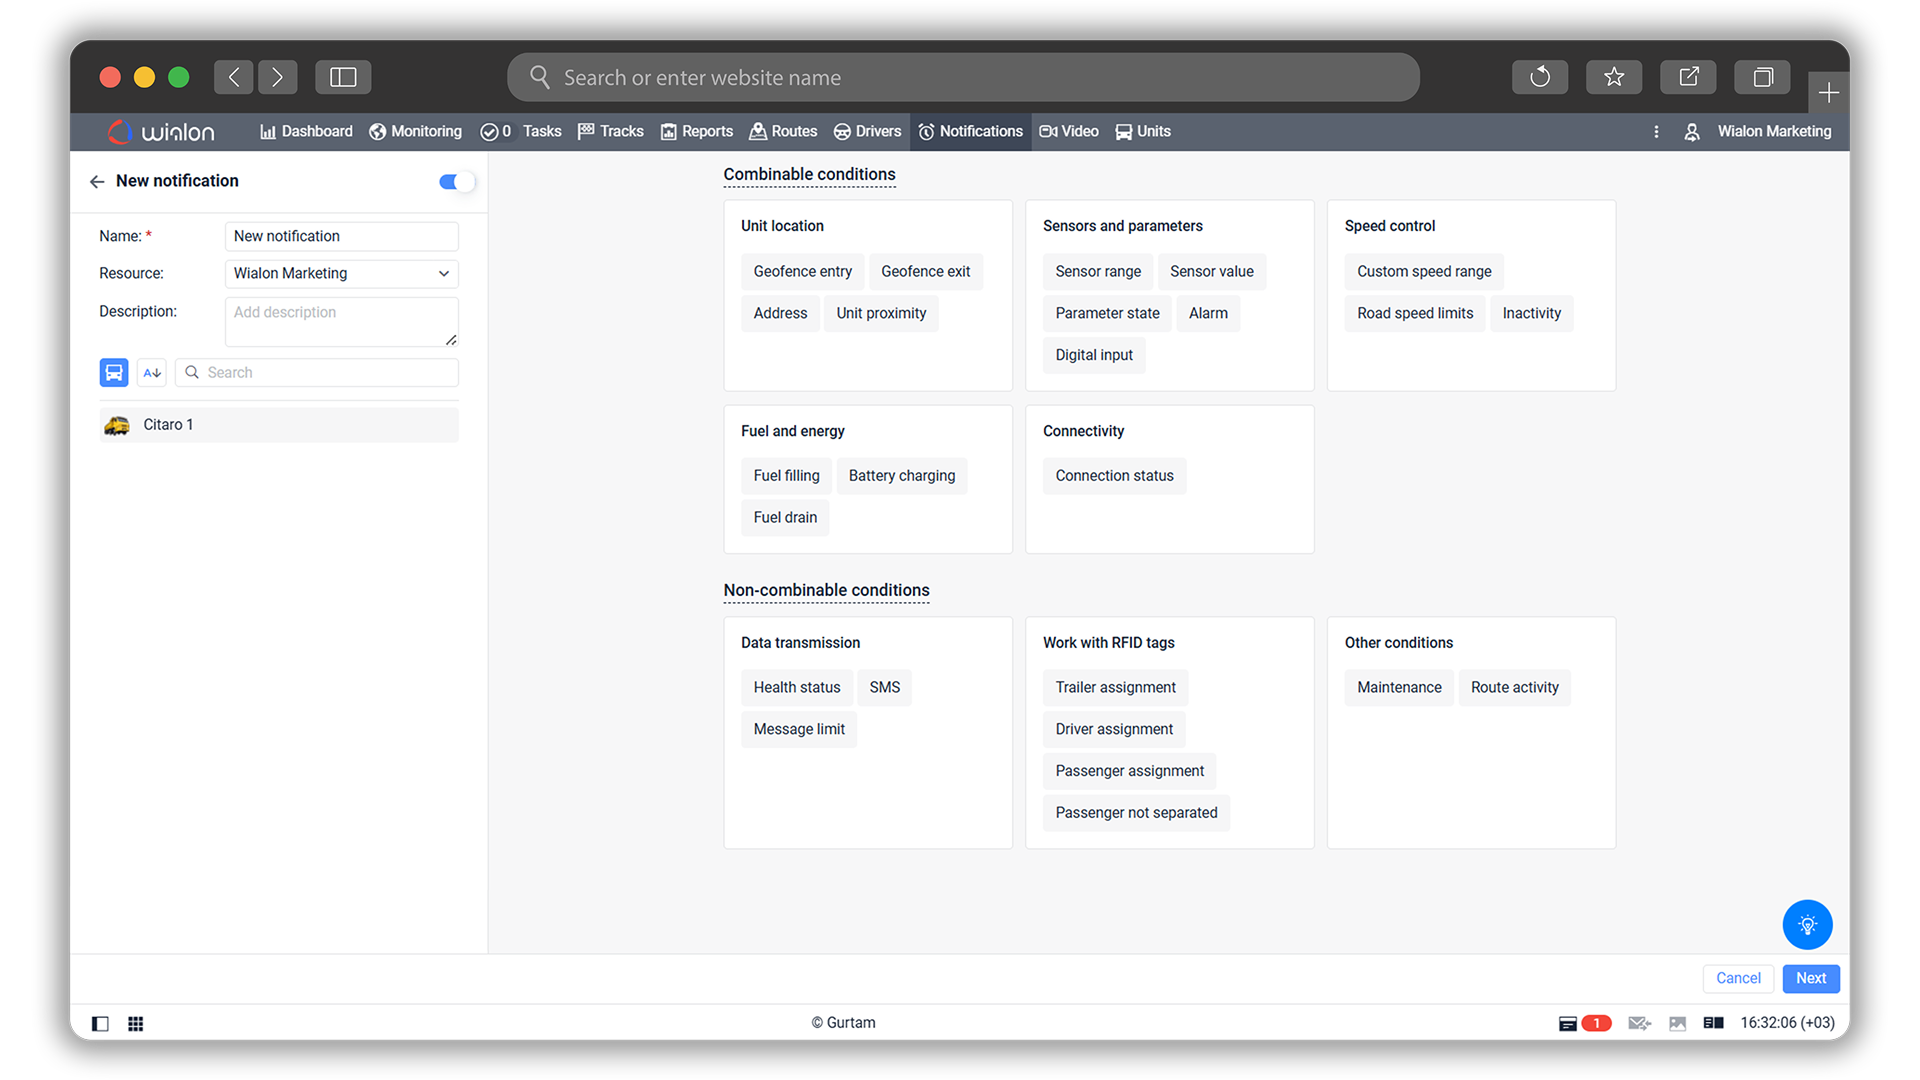Cancel the new notification setup
This screenshot has width=1920, height=1080.
(x=1738, y=978)
